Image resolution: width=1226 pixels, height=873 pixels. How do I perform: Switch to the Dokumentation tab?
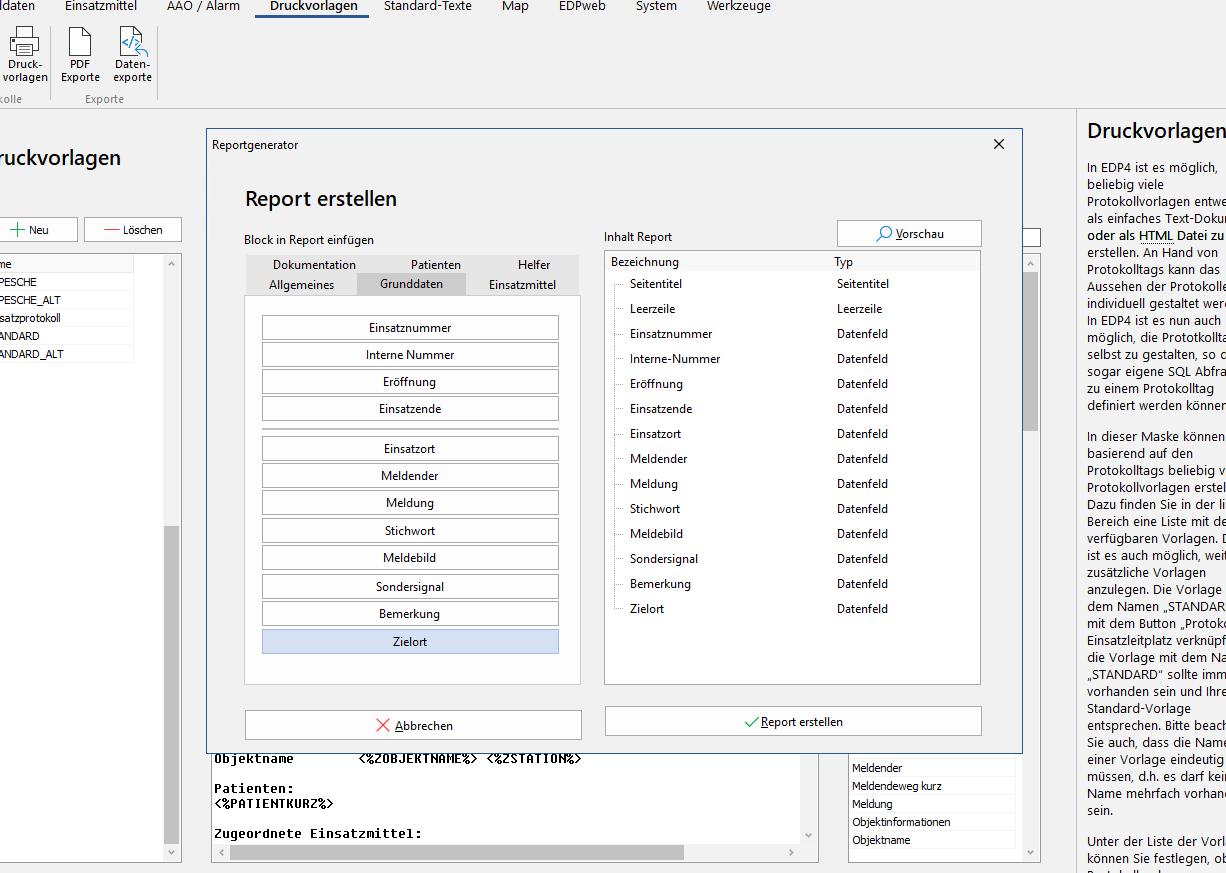314,265
